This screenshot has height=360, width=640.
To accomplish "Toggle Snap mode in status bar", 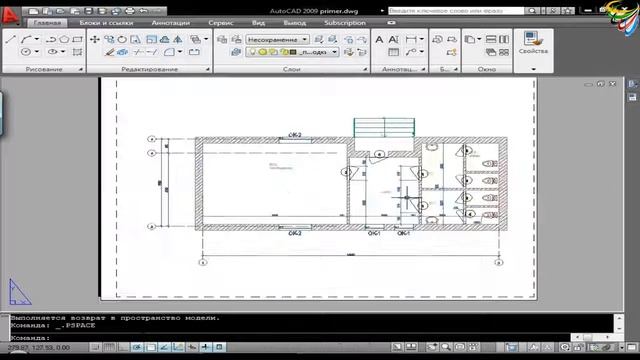I will tap(96, 347).
